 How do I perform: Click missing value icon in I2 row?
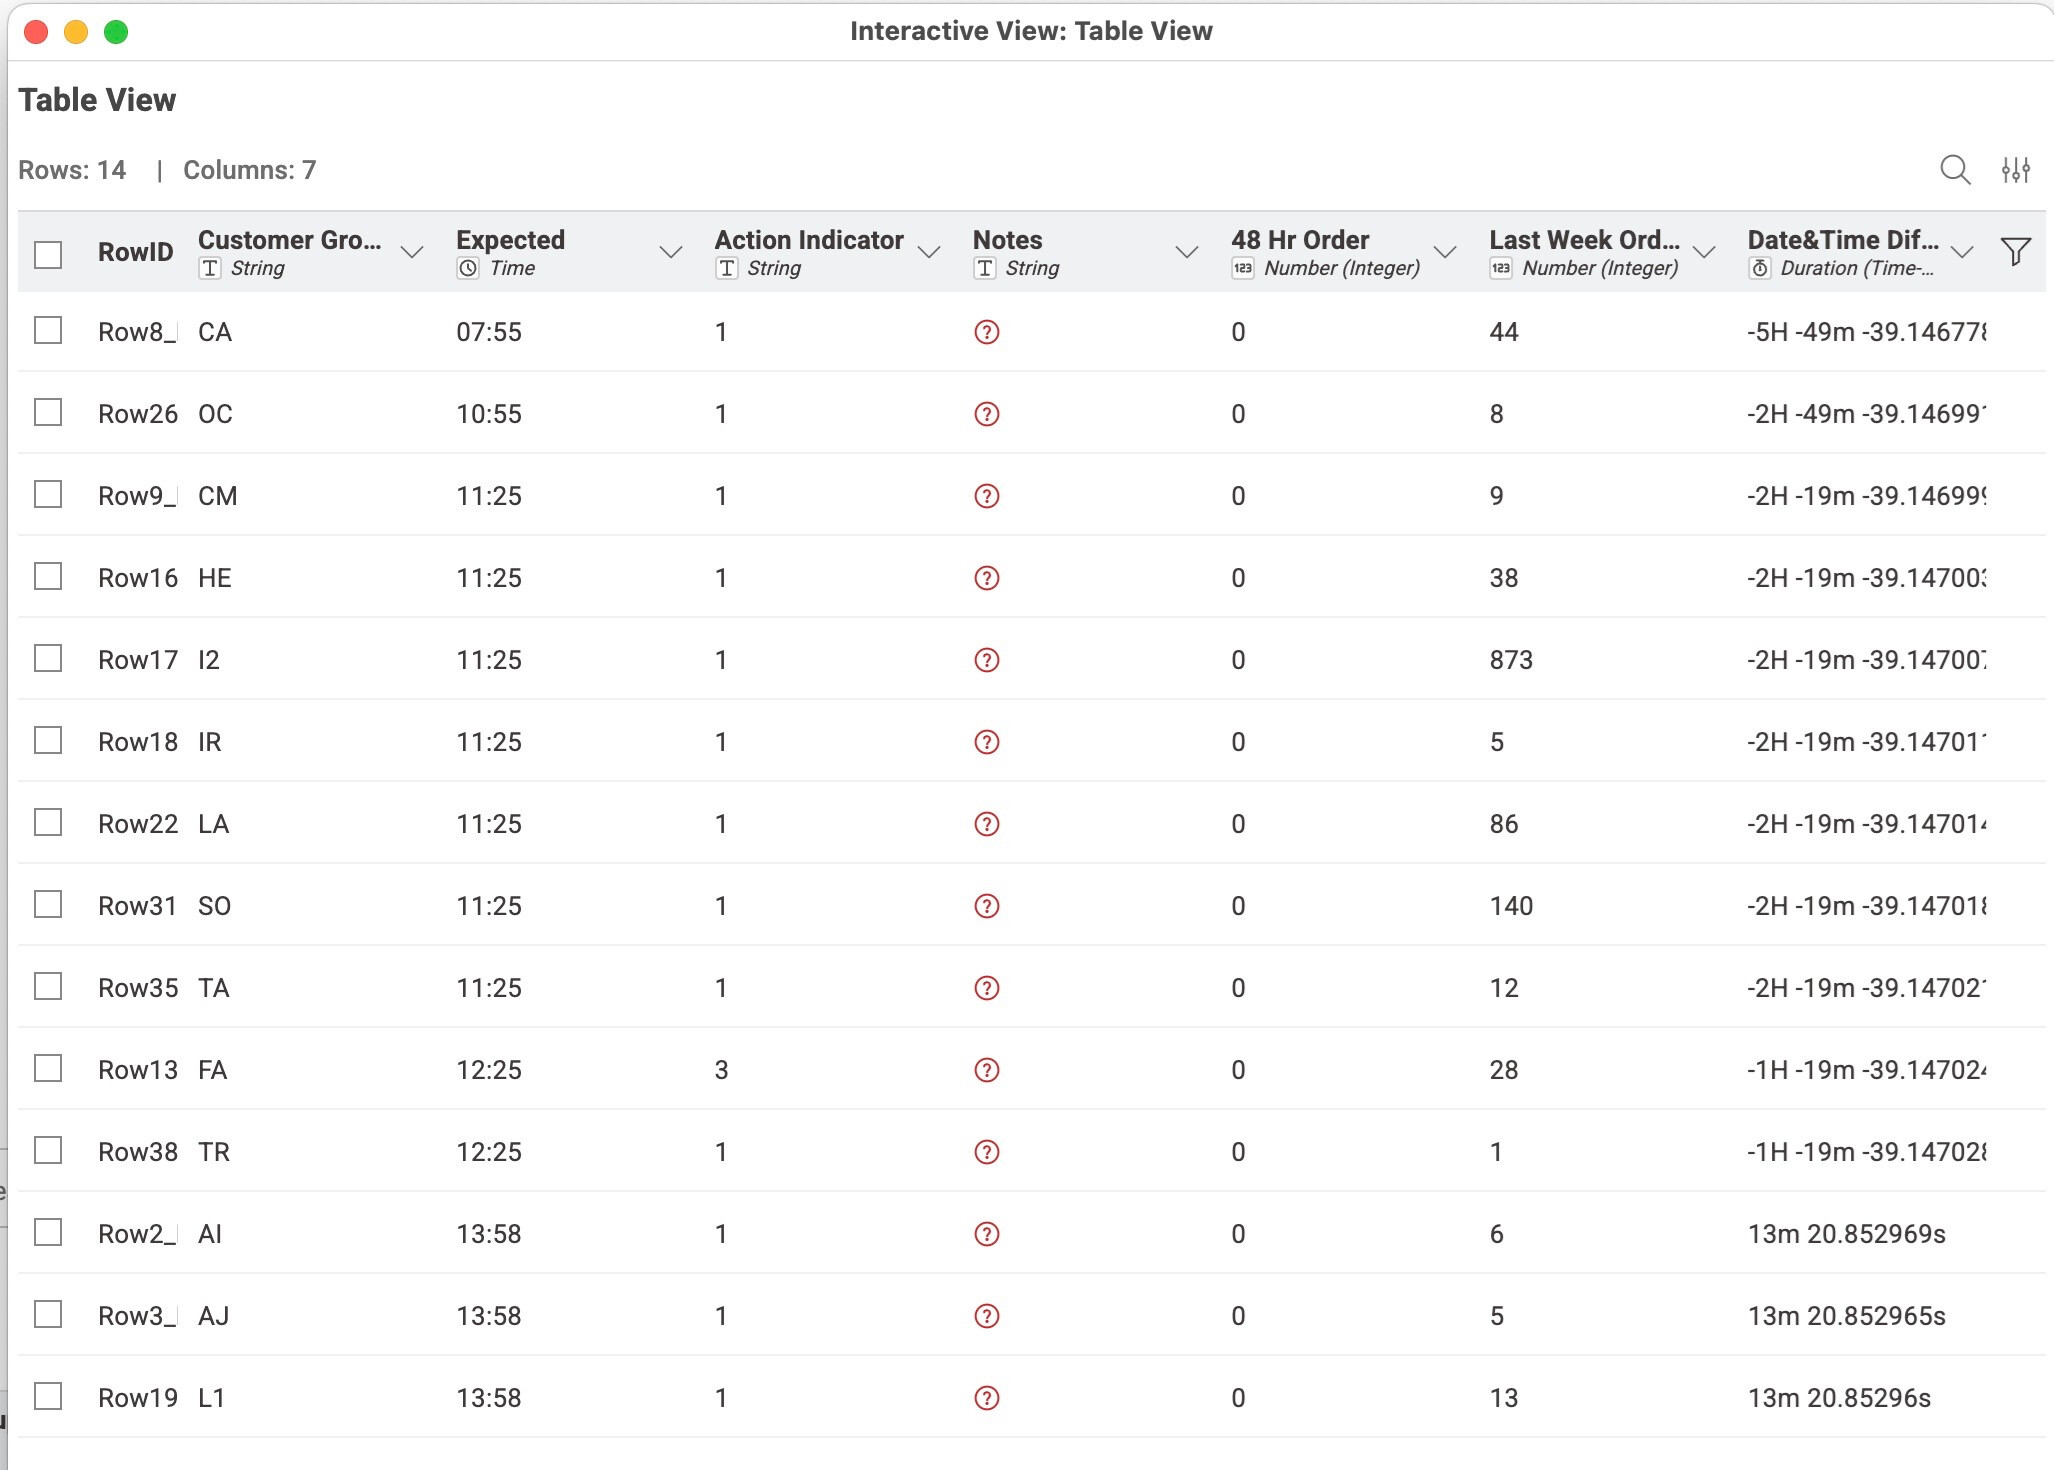[x=986, y=660]
